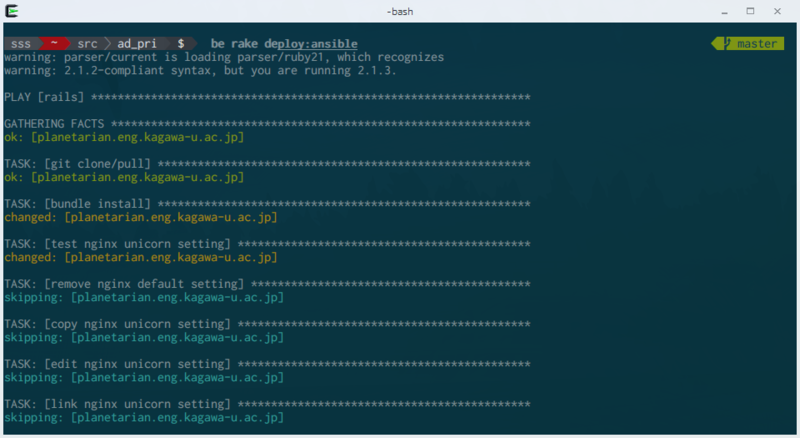Click the ok host line under GATHERING FACTS
Image resolution: width=800 pixels, height=438 pixels.
pos(124,137)
